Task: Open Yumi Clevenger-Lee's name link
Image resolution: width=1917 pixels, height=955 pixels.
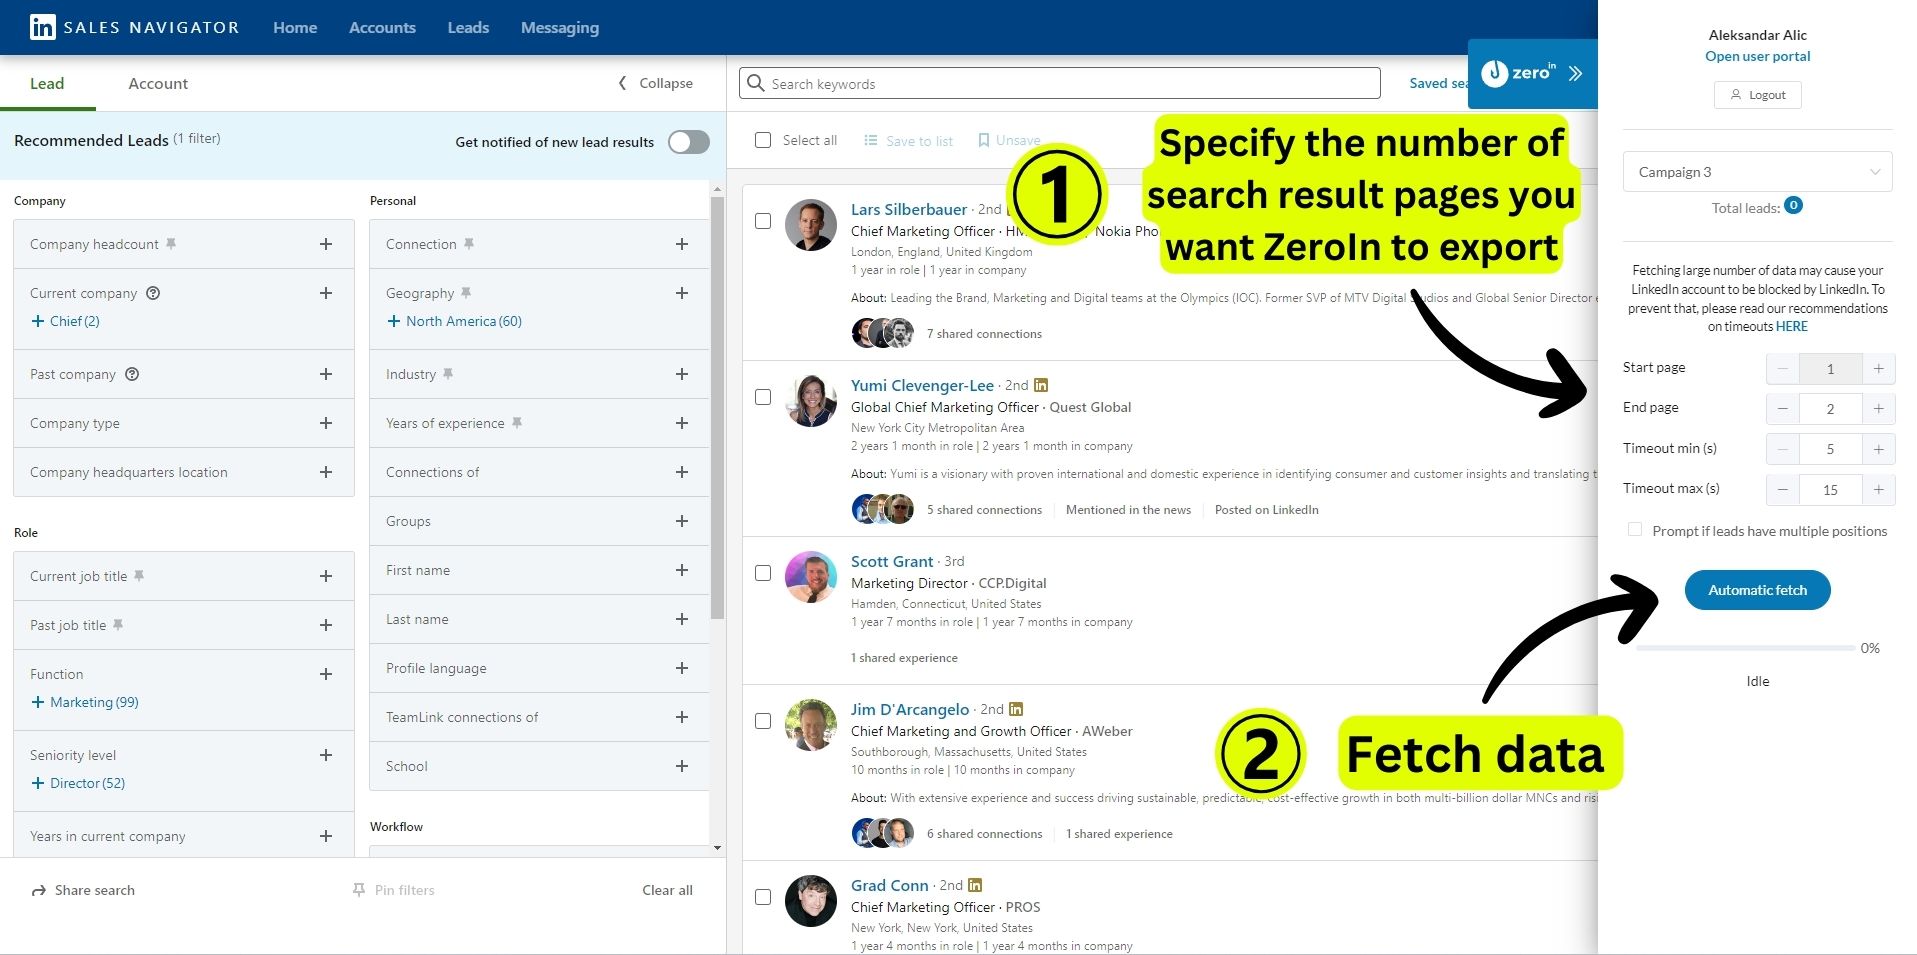Action: point(922,385)
